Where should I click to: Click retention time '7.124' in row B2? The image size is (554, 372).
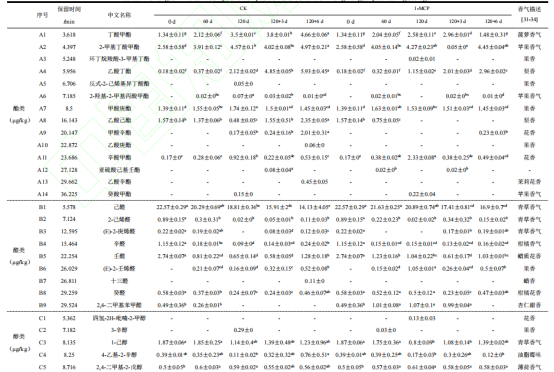69,219
